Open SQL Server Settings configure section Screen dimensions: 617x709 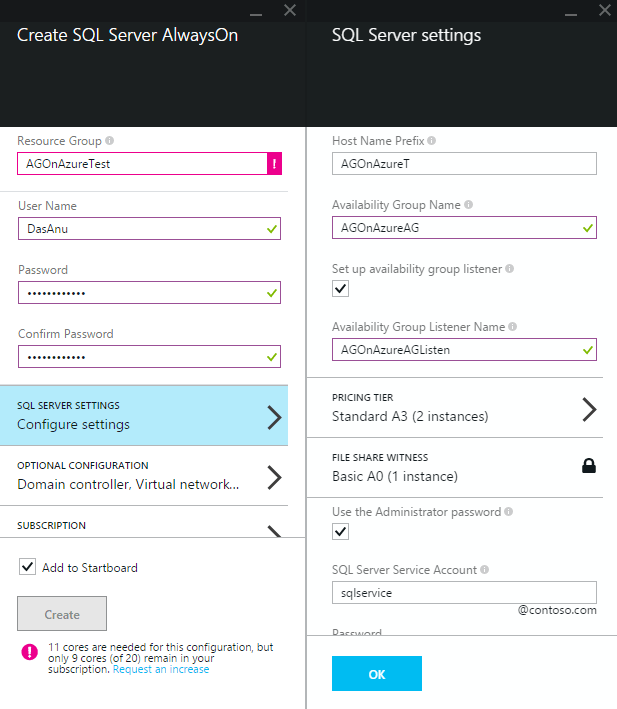coord(144,416)
